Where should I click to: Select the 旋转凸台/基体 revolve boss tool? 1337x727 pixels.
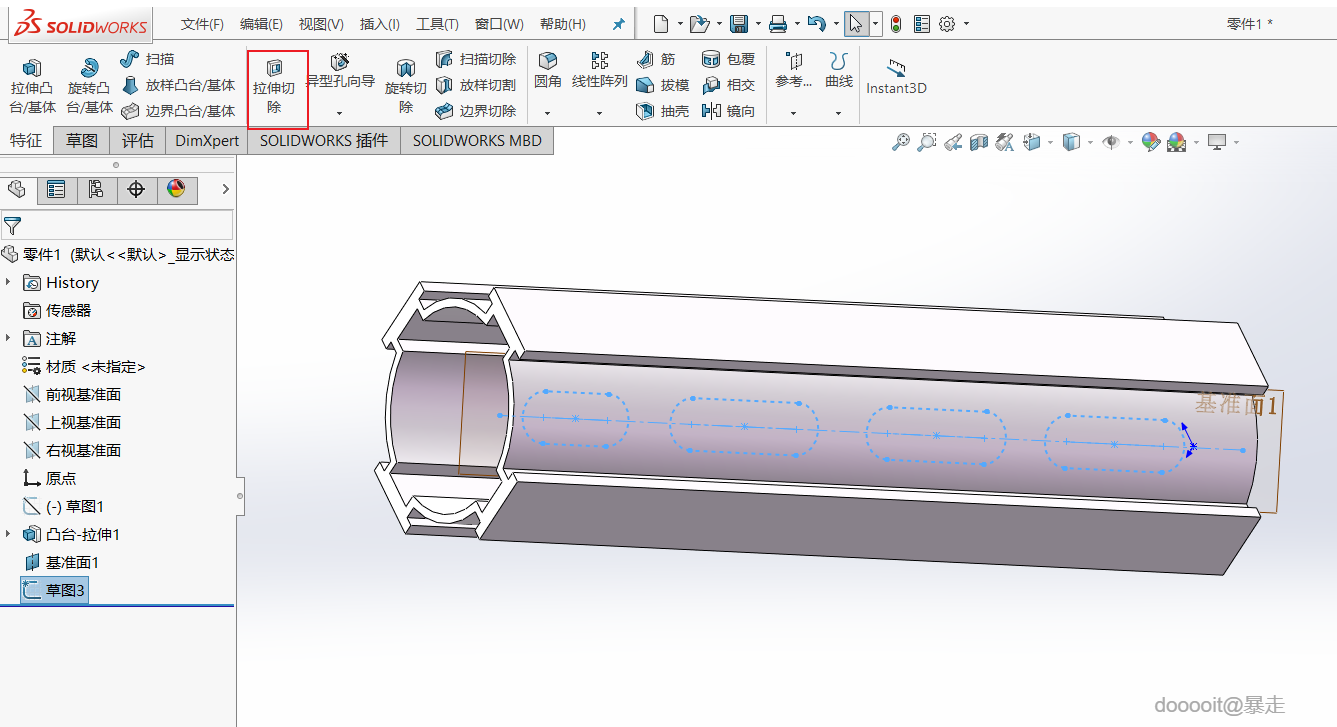click(90, 86)
